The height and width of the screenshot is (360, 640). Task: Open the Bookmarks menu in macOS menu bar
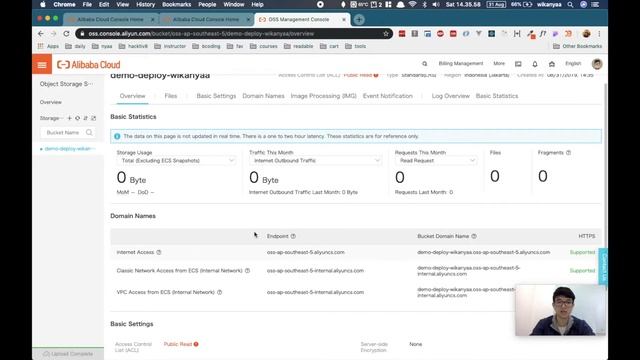point(176,4)
